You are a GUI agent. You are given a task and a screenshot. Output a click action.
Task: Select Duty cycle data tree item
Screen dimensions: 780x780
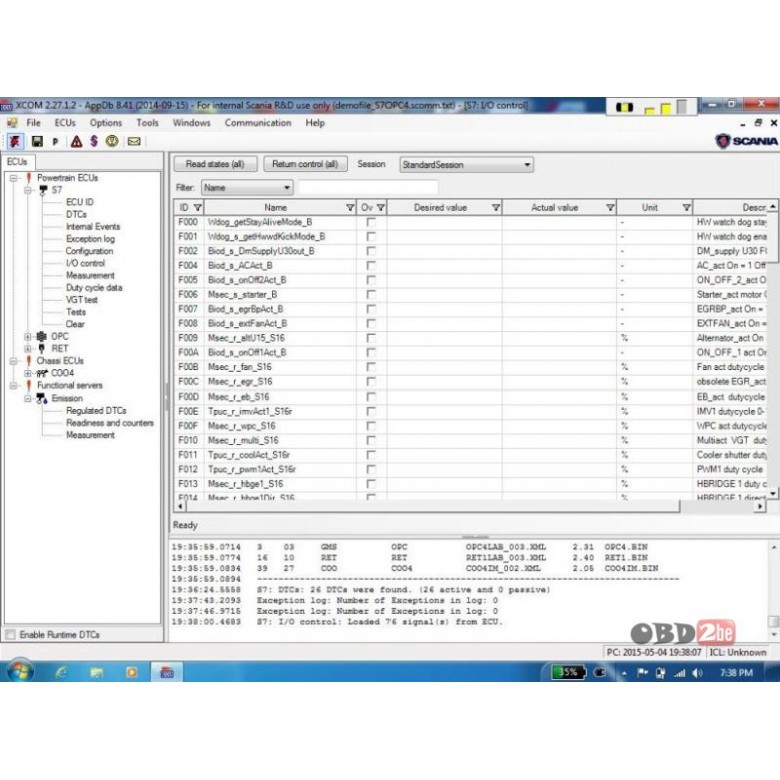(94, 288)
